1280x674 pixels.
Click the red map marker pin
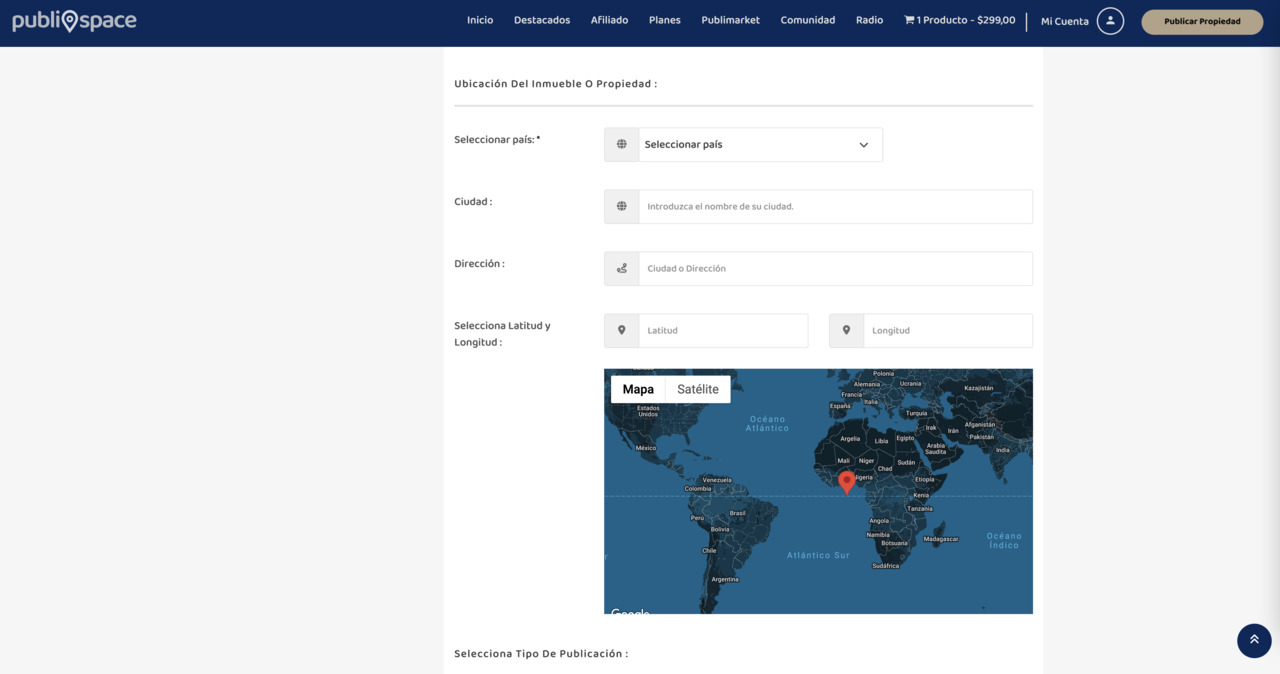(x=847, y=482)
